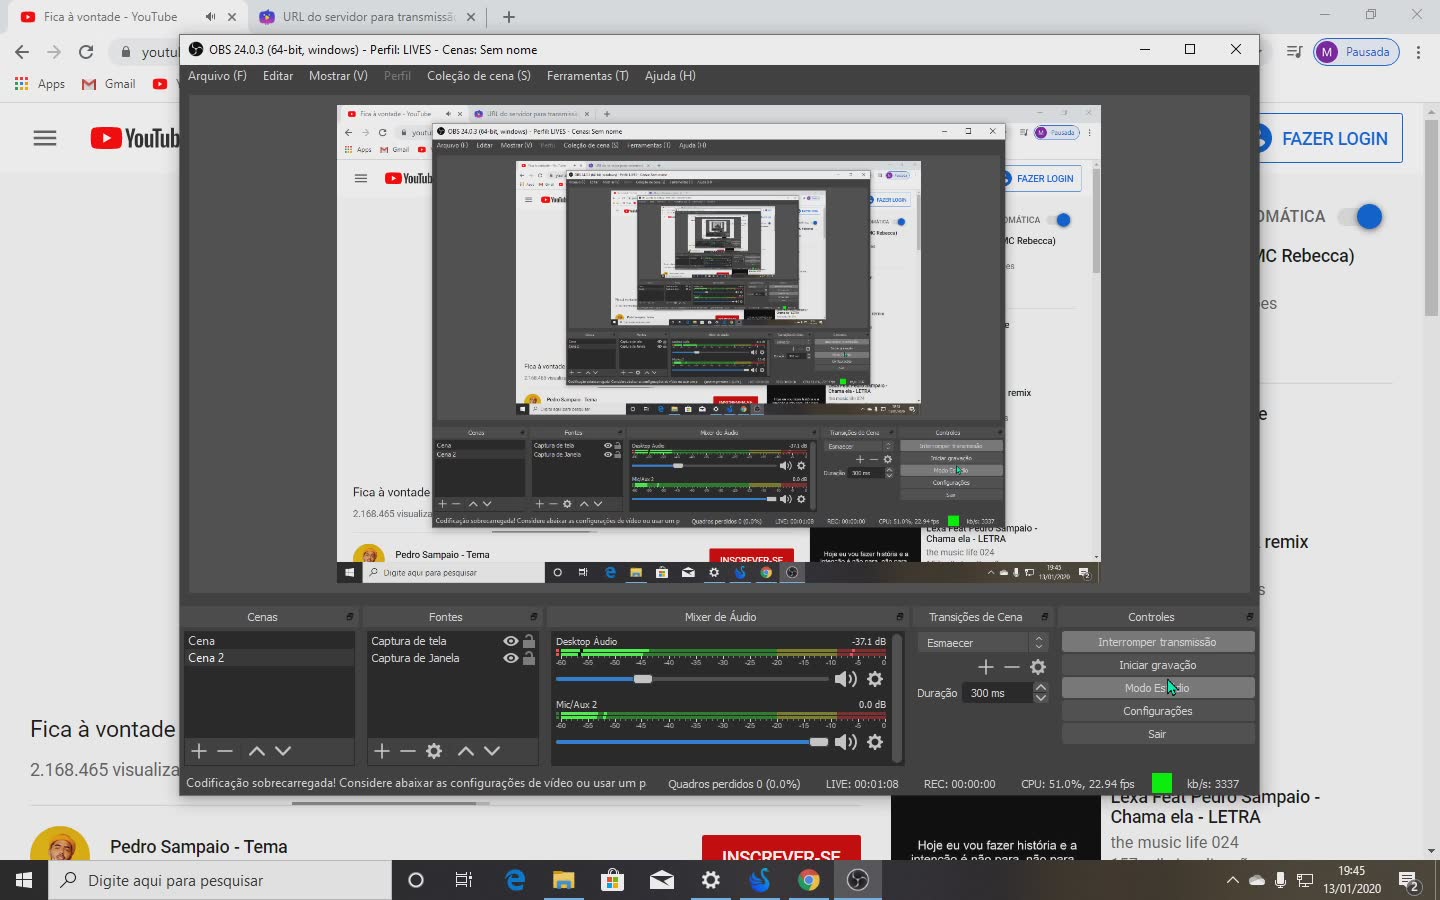Open source properties gear in Fontes panel
This screenshot has height=900, width=1440.
click(x=434, y=751)
